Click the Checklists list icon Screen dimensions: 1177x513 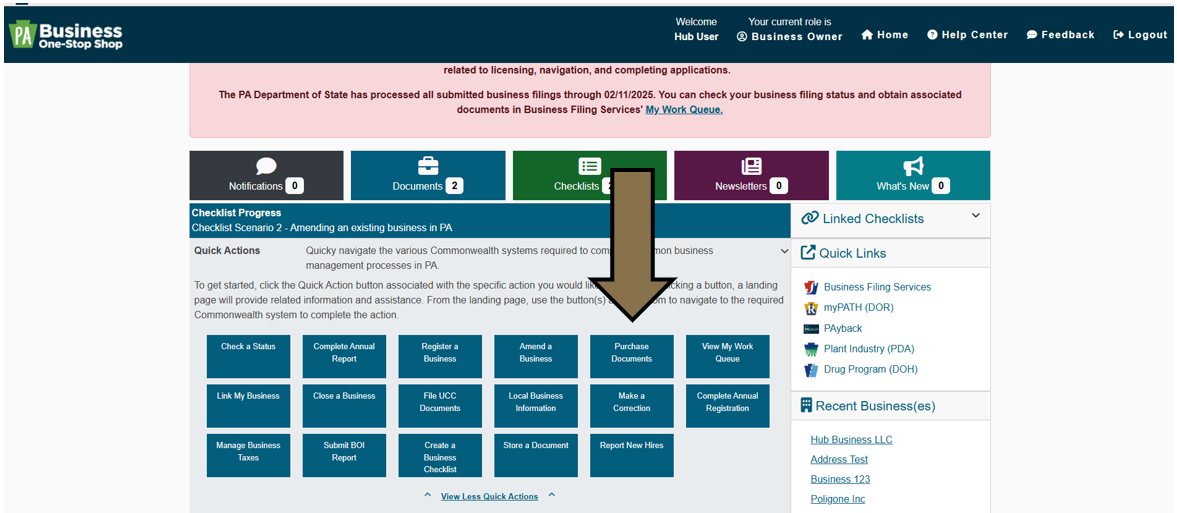coord(590,166)
